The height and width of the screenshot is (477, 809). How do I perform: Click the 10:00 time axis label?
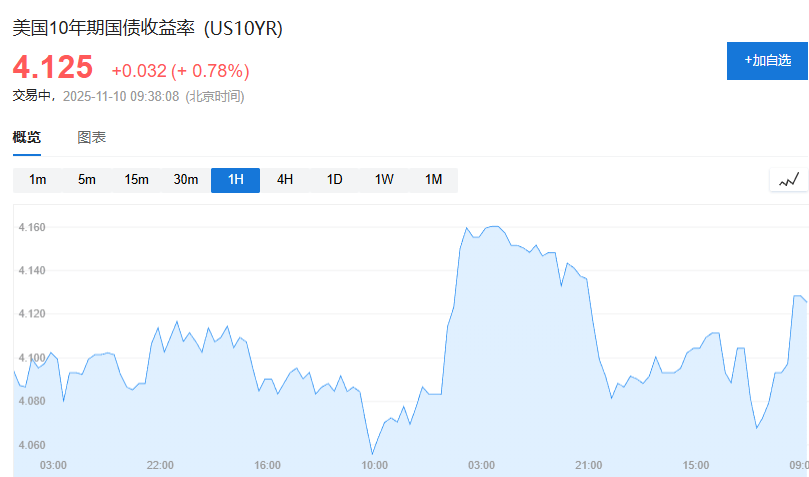374,465
